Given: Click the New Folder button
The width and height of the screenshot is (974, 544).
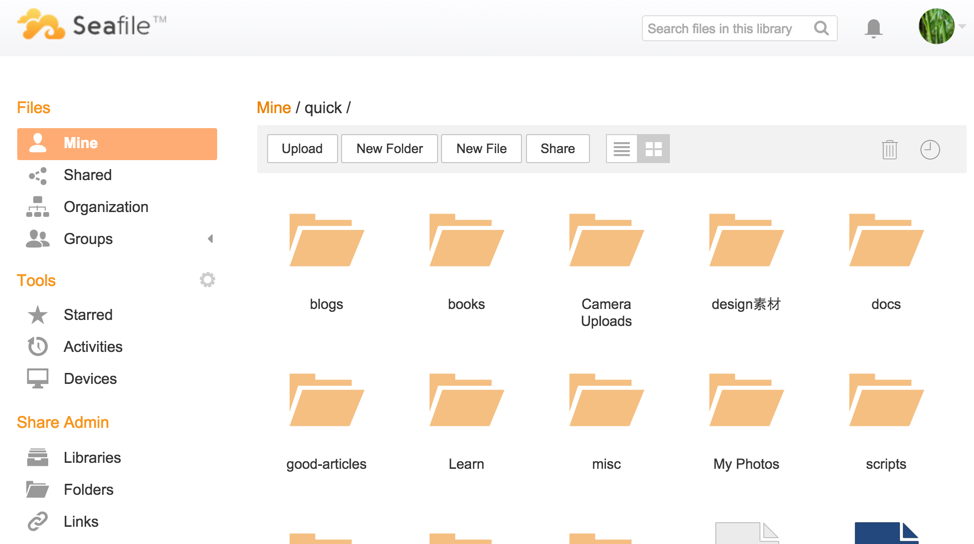Looking at the screenshot, I should tap(389, 148).
